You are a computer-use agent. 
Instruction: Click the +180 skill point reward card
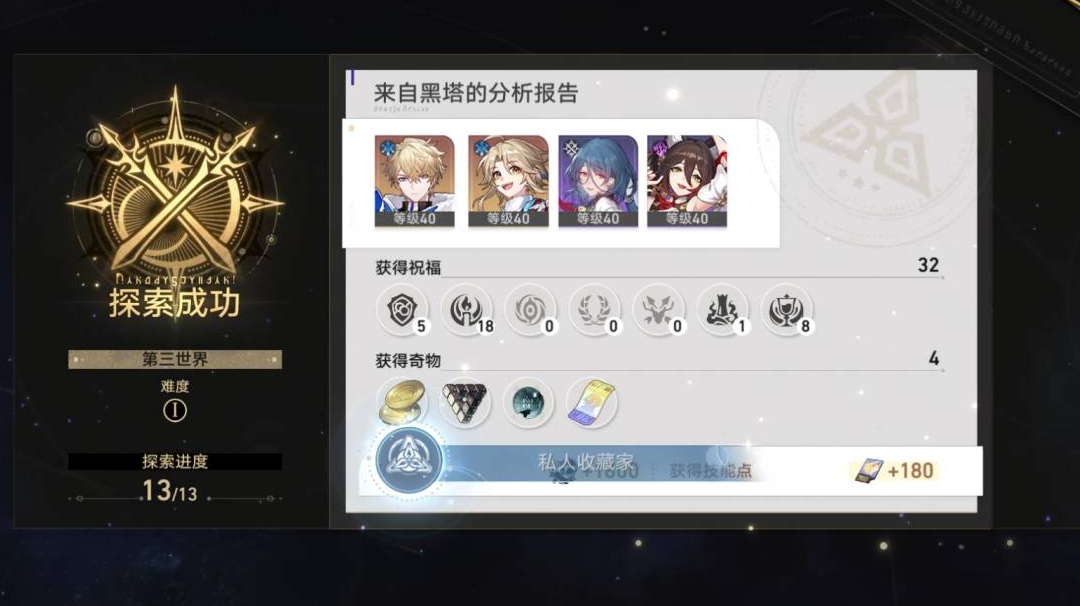coord(894,470)
